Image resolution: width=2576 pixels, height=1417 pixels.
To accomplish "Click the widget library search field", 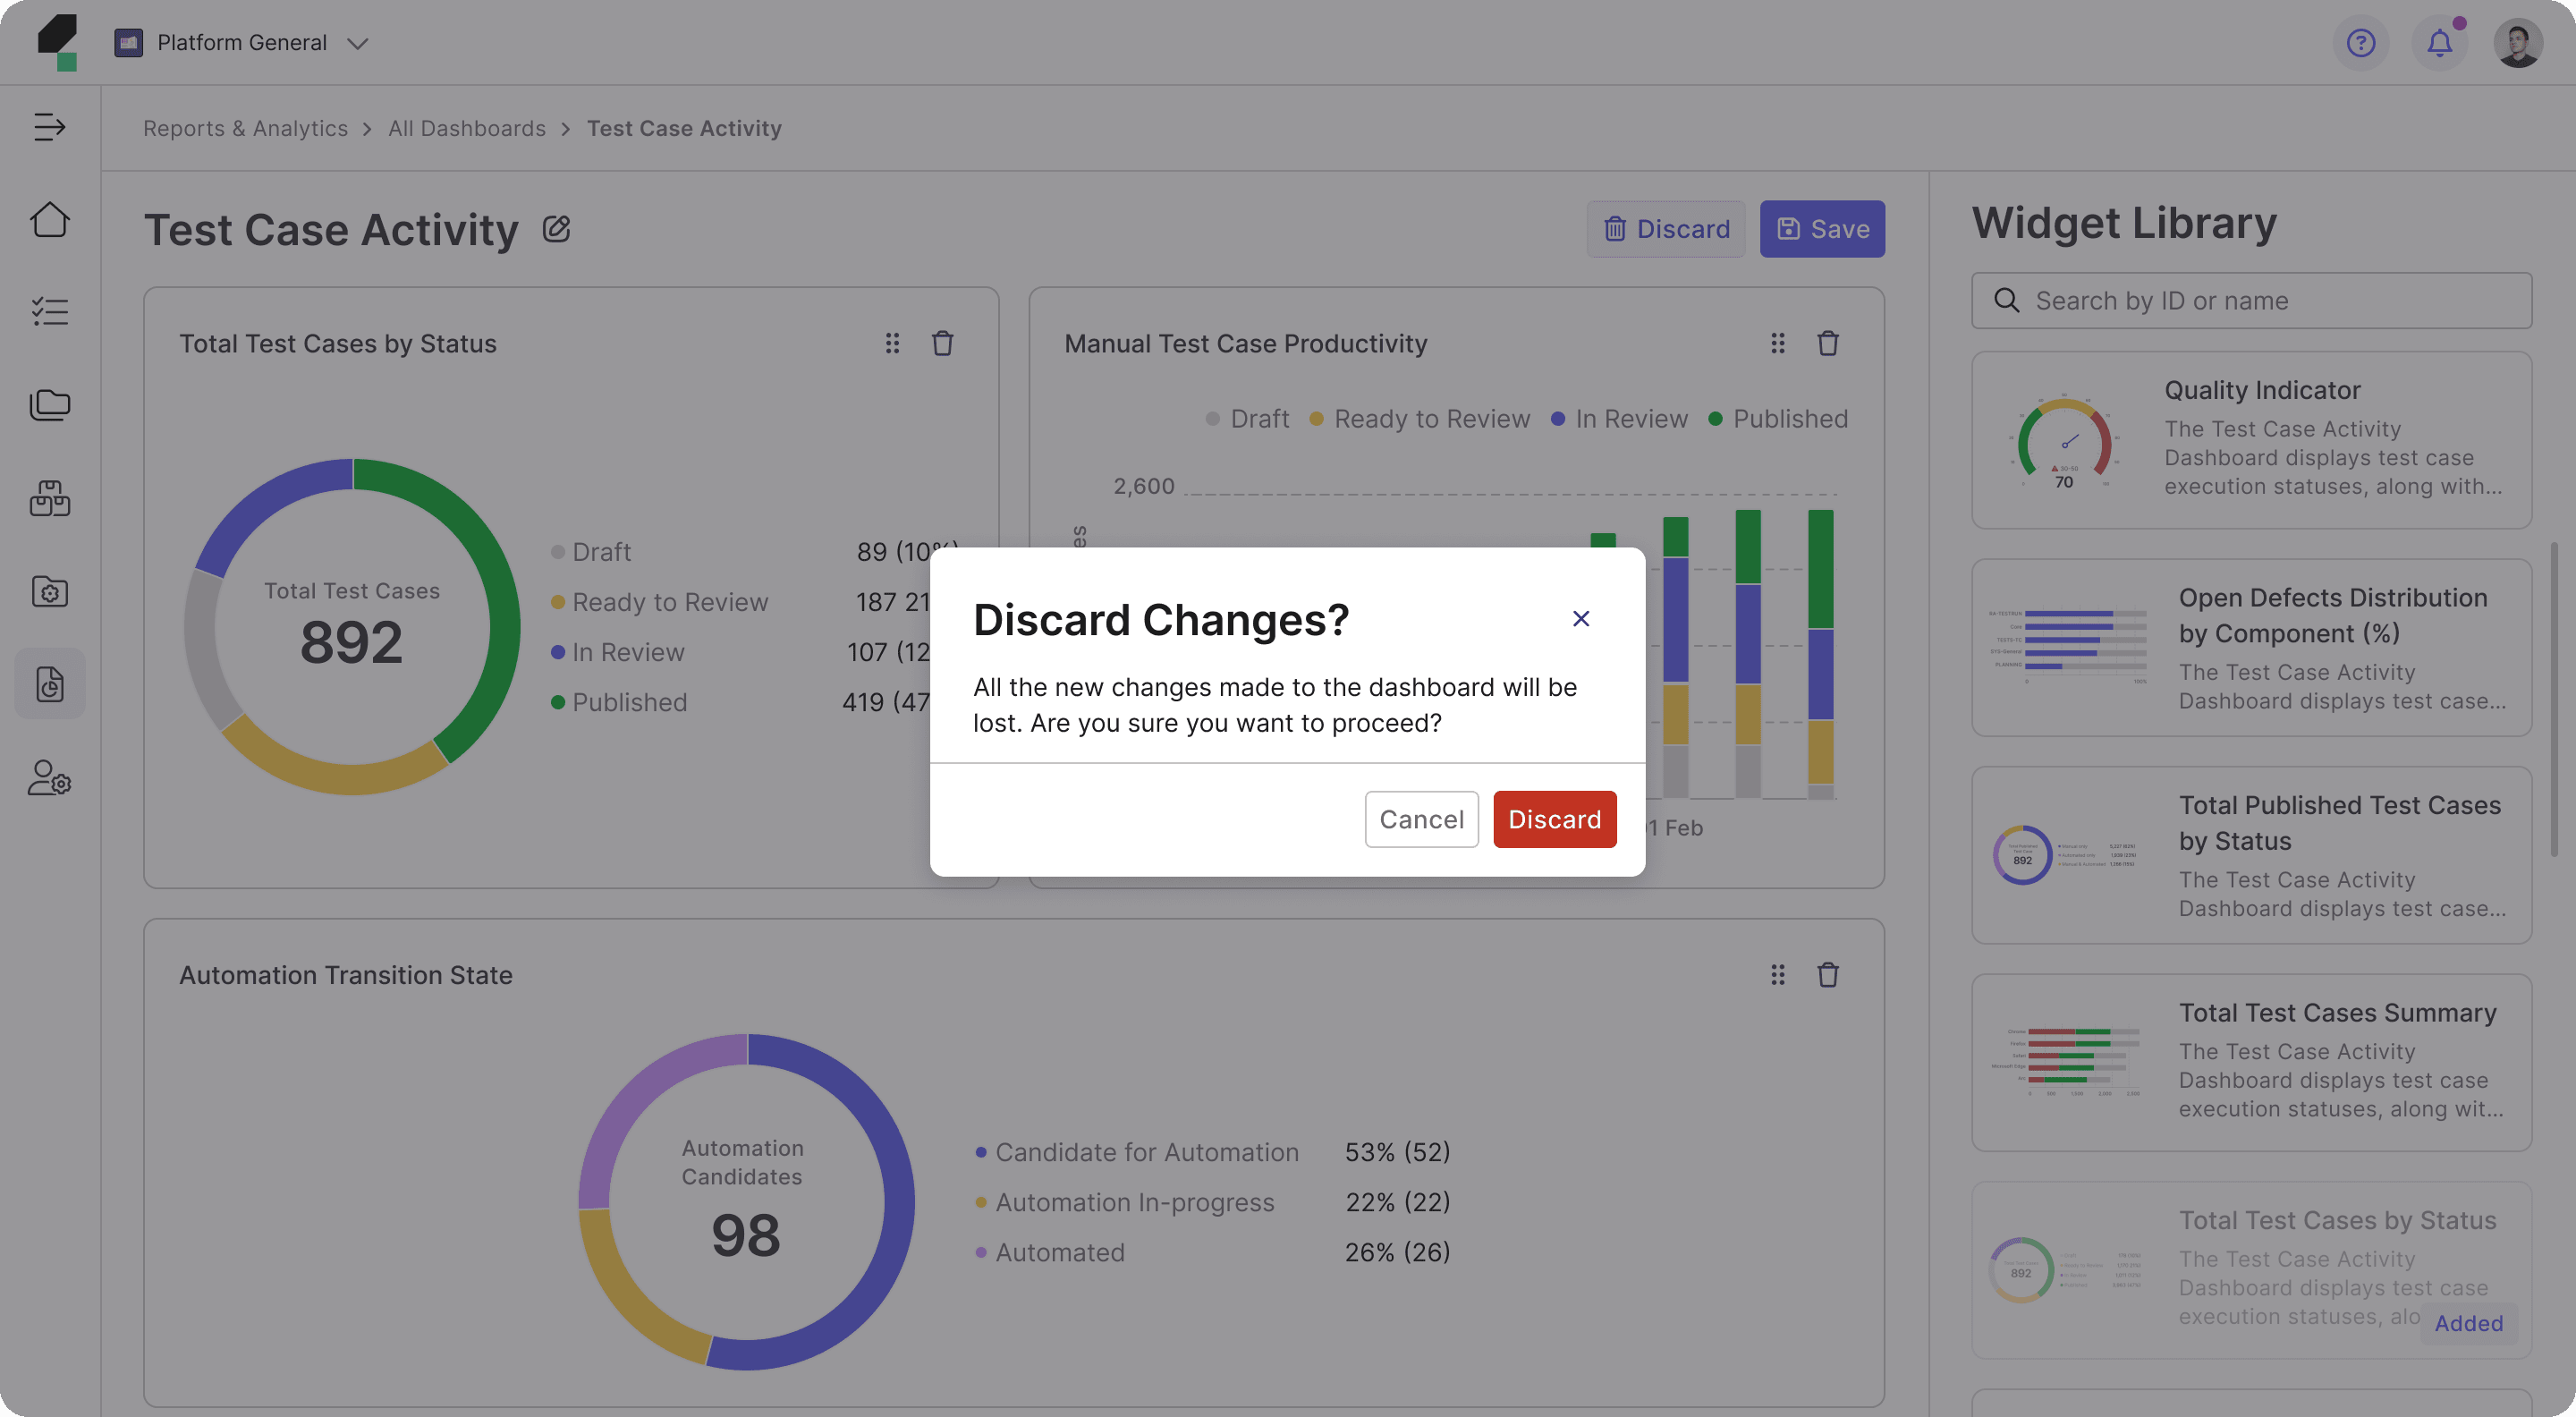I will (2250, 300).
